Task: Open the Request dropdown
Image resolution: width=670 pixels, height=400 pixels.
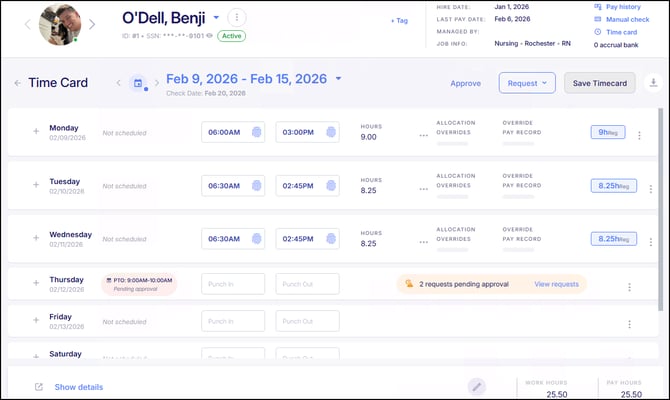Action: pos(527,83)
